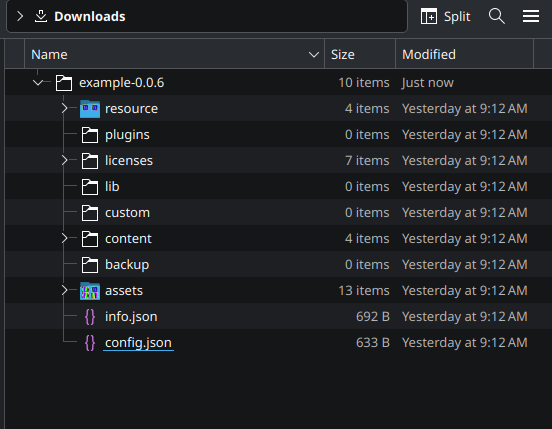
Task: Expand the licenses folder
Action: pos(64,160)
